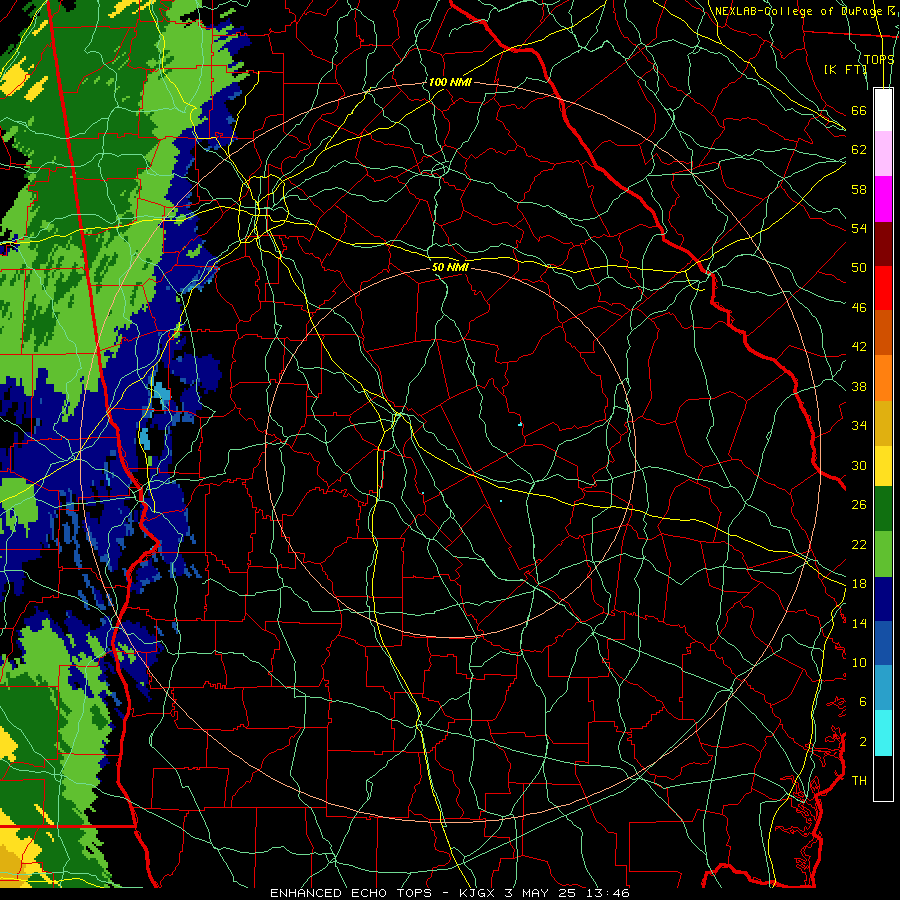Click the black TH threshold legend swatch
Image resolution: width=900 pixels, height=900 pixels.
pos(883,778)
